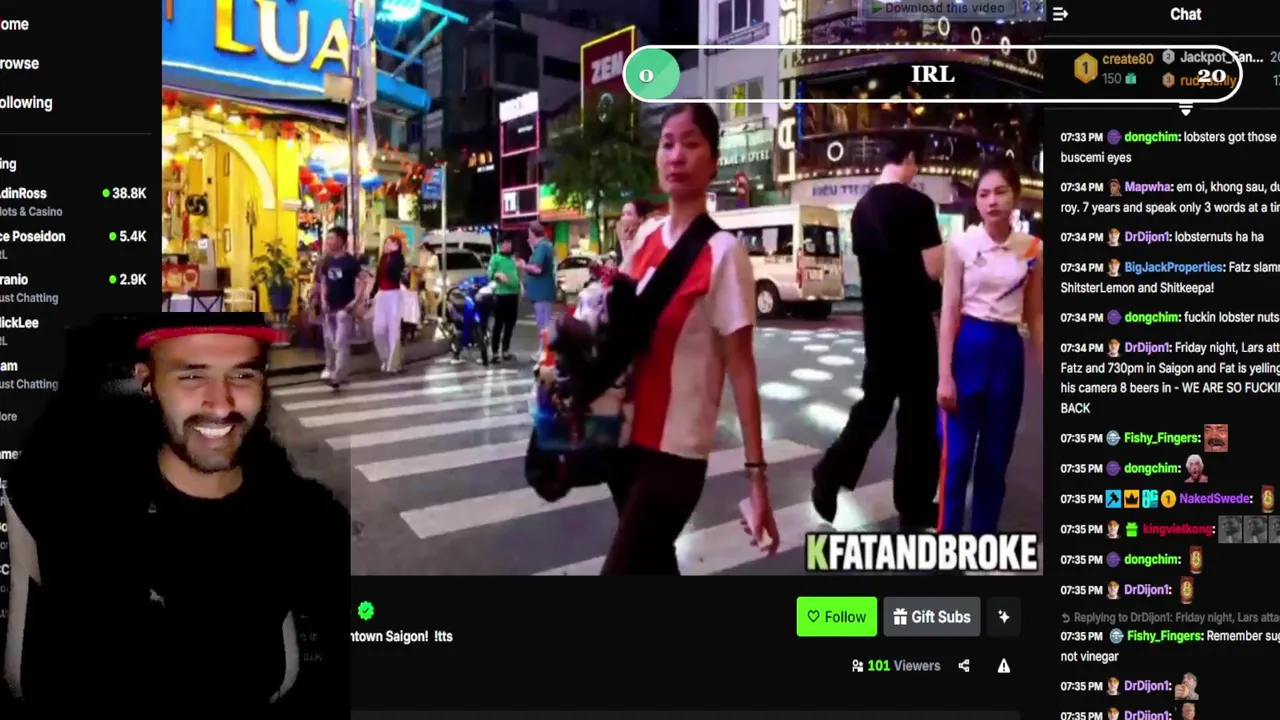The width and height of the screenshot is (1280, 720).
Task: Open the AdinRoss channel in the sidebar
Action: point(75,201)
